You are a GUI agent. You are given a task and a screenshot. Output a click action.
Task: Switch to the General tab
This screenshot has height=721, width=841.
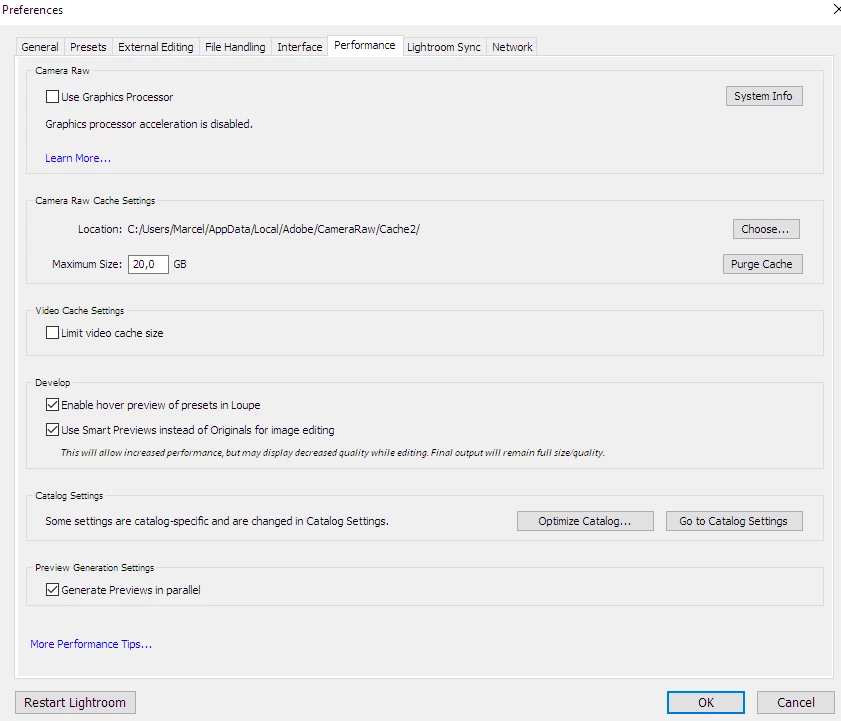click(40, 47)
